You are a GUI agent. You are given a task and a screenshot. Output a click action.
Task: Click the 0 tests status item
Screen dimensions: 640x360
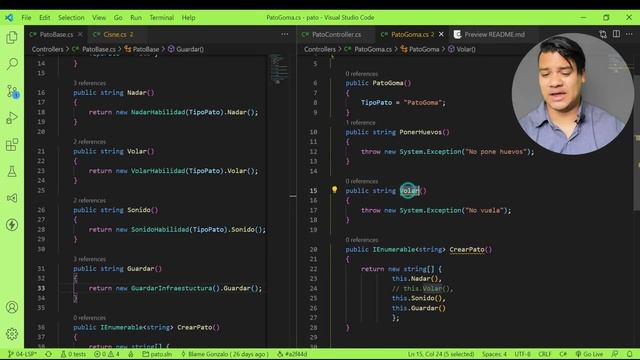click(73, 354)
